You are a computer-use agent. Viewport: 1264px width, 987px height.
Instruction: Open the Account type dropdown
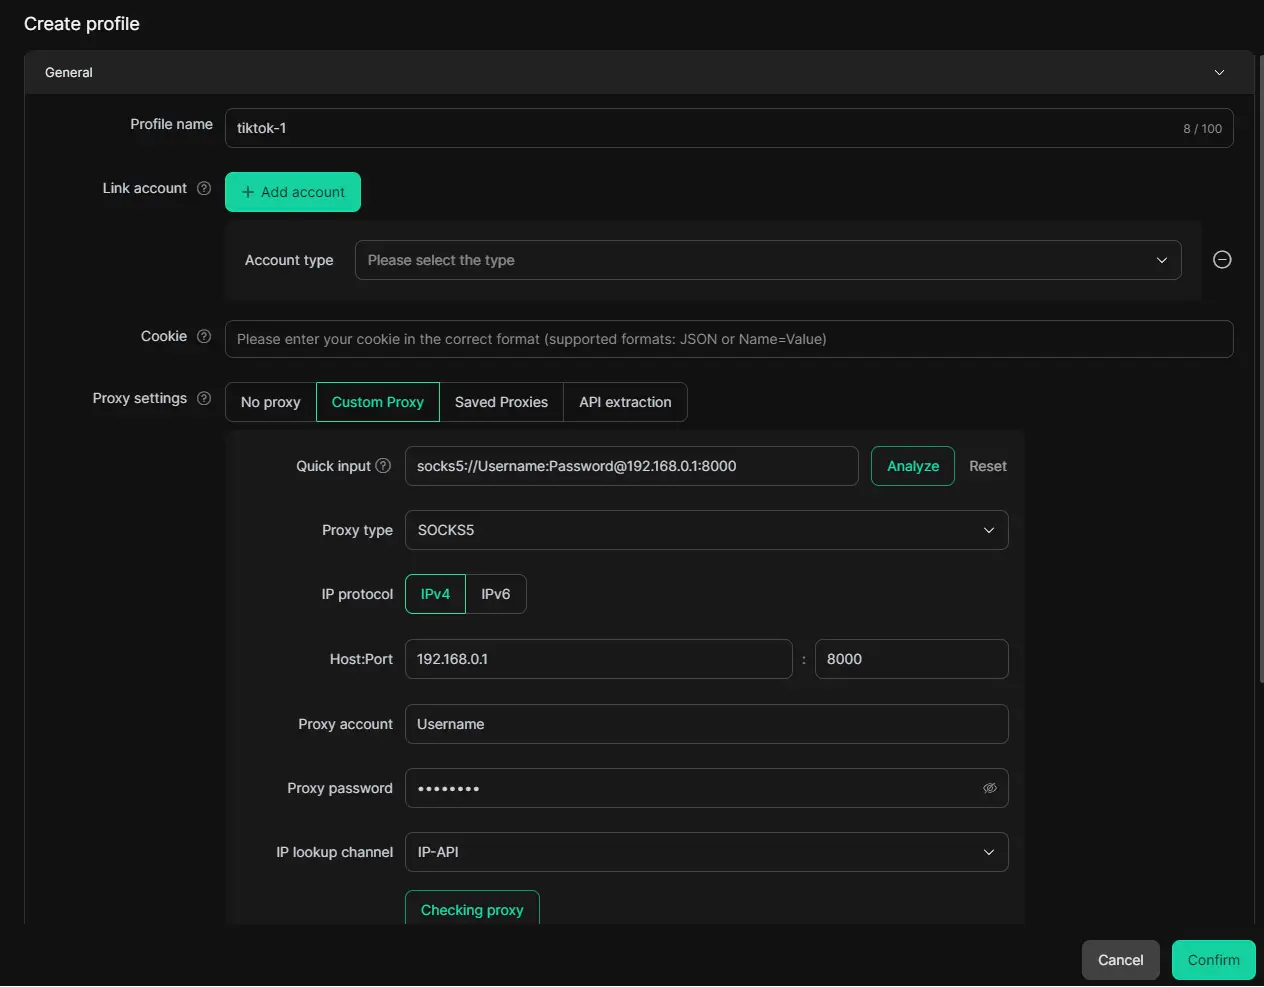(768, 260)
